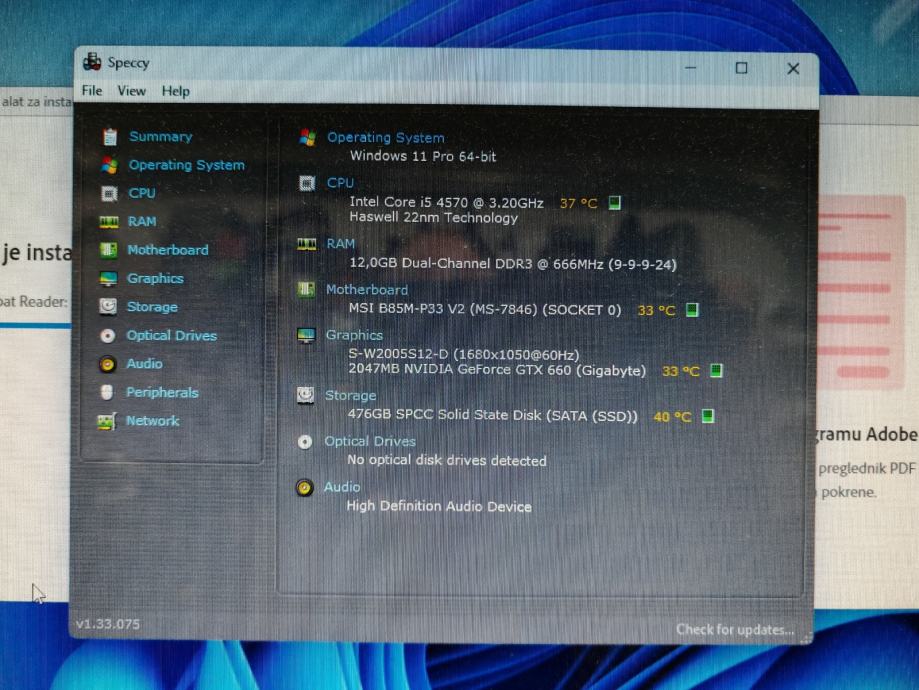Click green temperature indicator next to SSD
The width and height of the screenshot is (919, 690).
point(708,416)
